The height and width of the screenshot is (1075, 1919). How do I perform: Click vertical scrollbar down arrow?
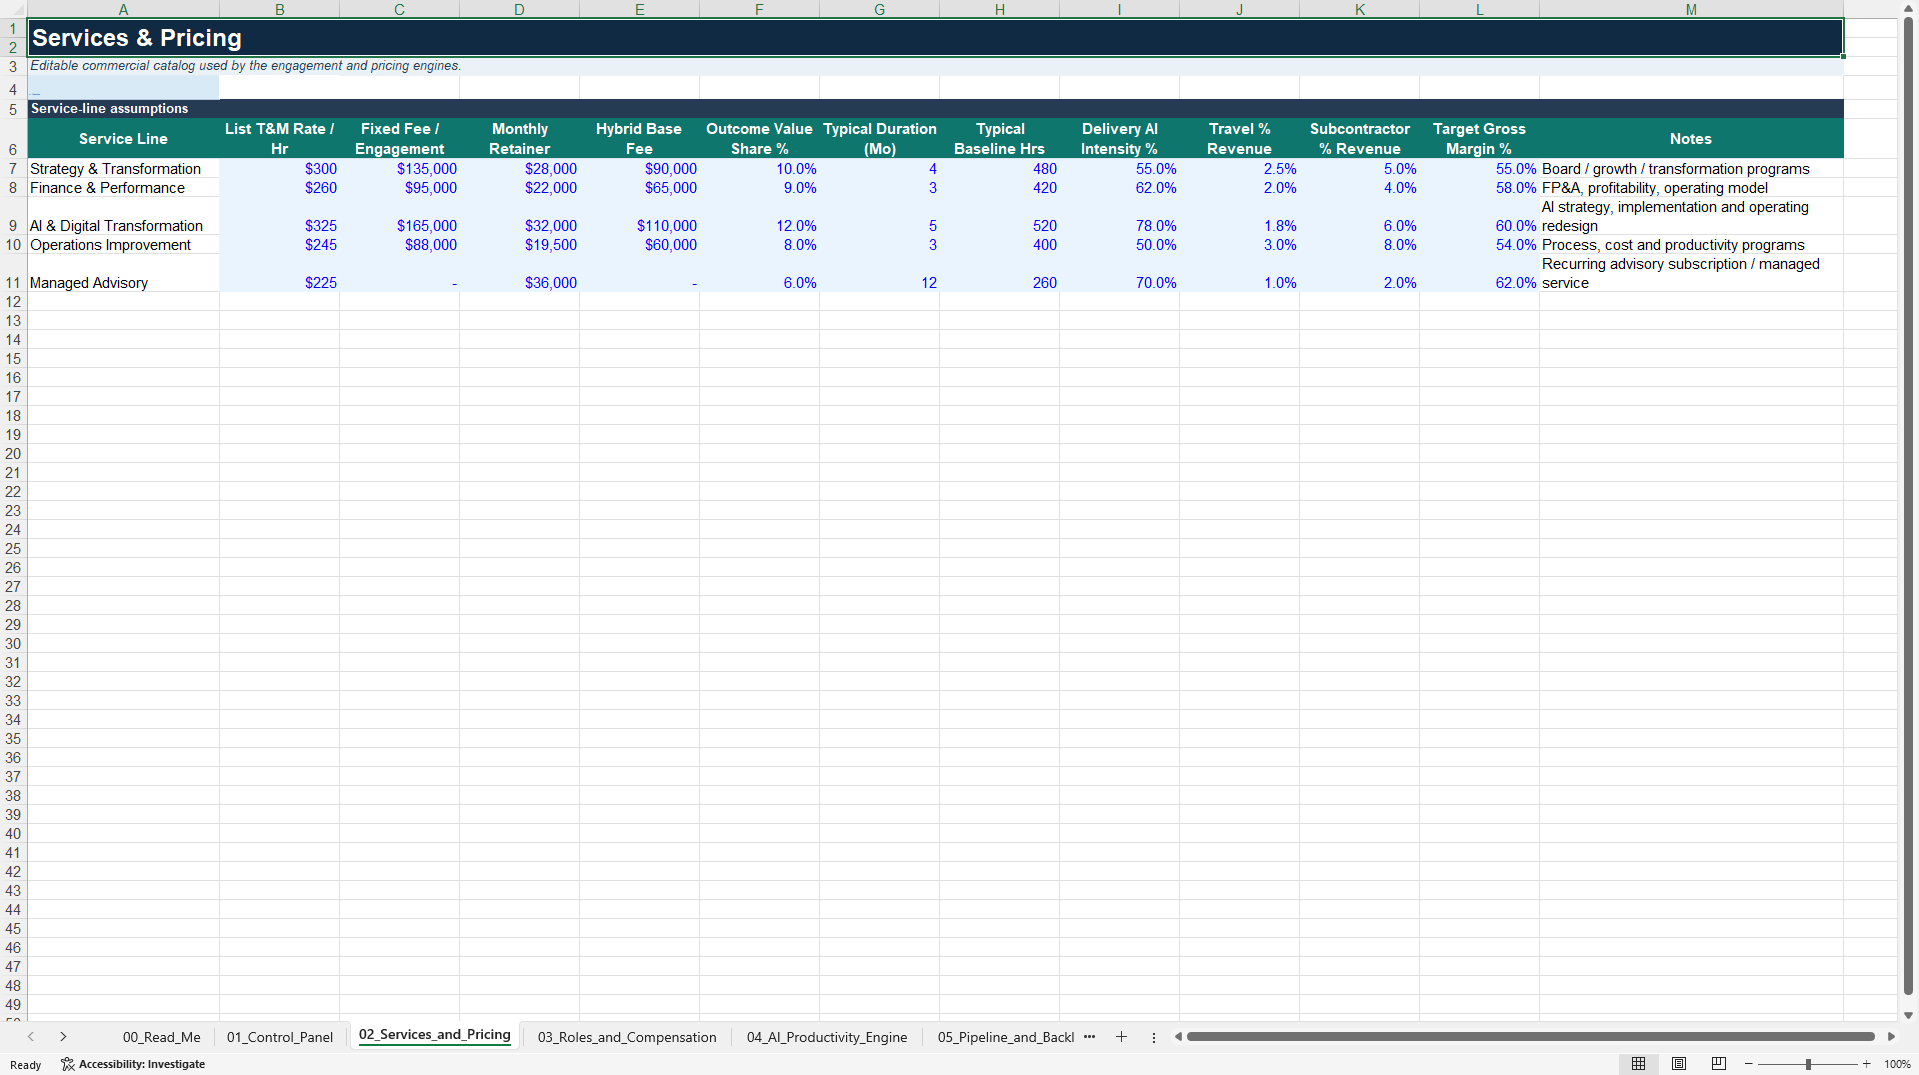pyautogui.click(x=1908, y=1015)
